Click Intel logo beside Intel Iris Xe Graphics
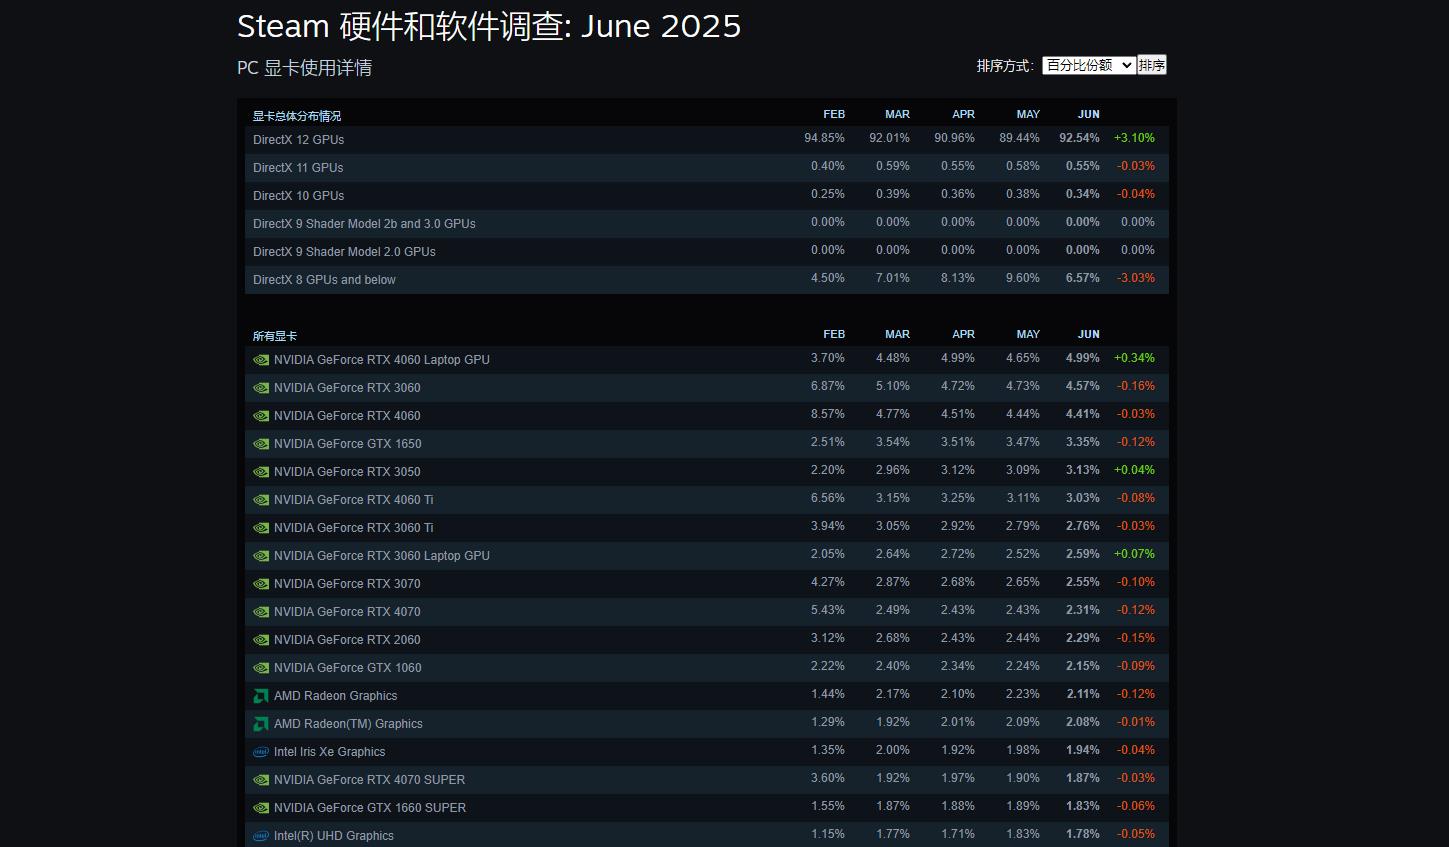The image size is (1449, 847). pos(261,752)
